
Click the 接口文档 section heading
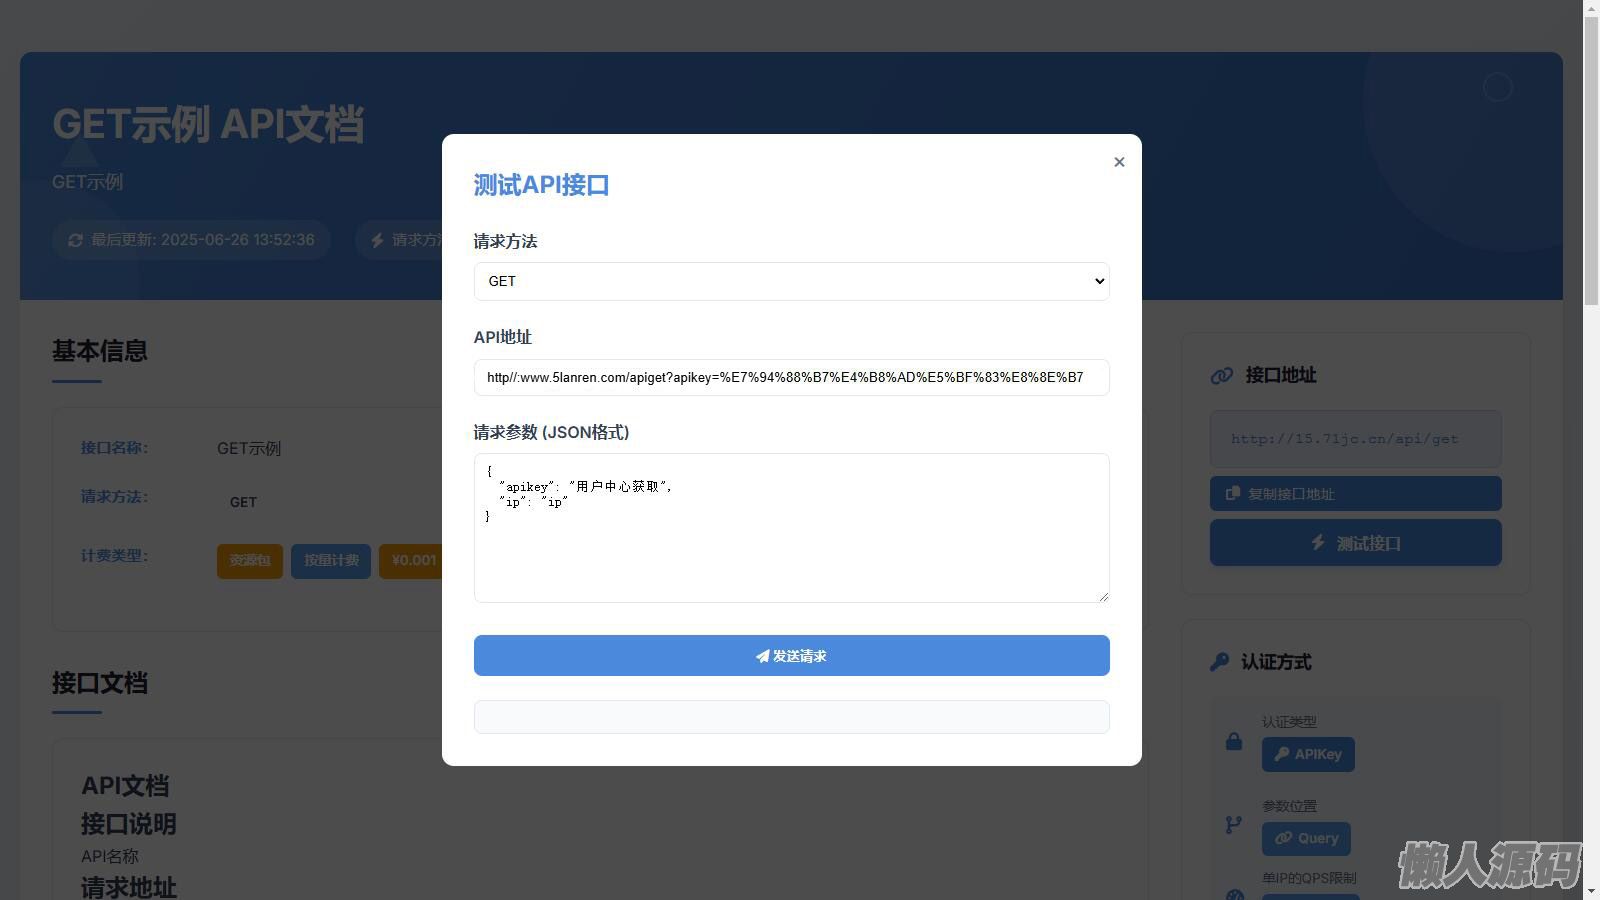[100, 683]
